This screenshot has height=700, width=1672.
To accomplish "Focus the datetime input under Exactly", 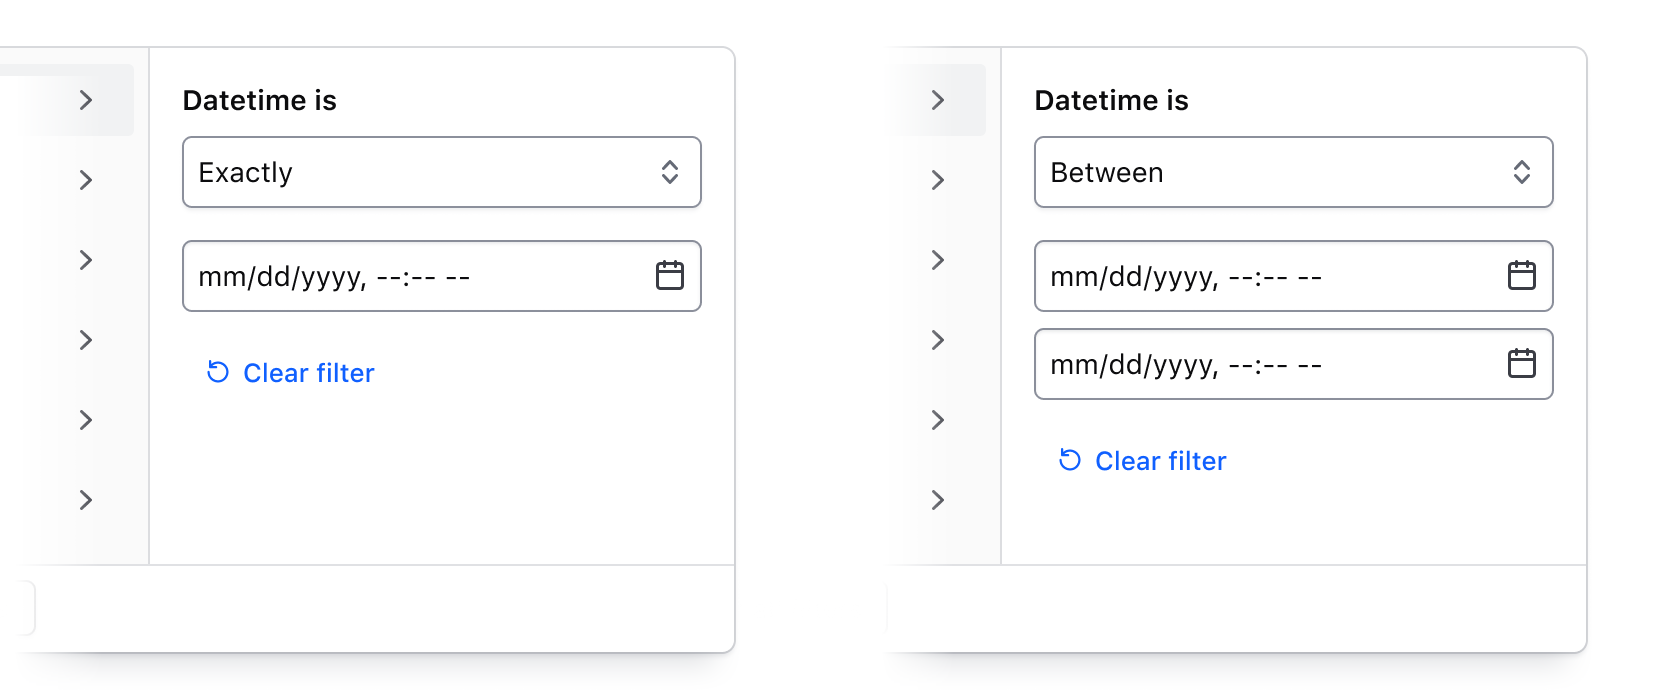I will pyautogui.click(x=400, y=276).
